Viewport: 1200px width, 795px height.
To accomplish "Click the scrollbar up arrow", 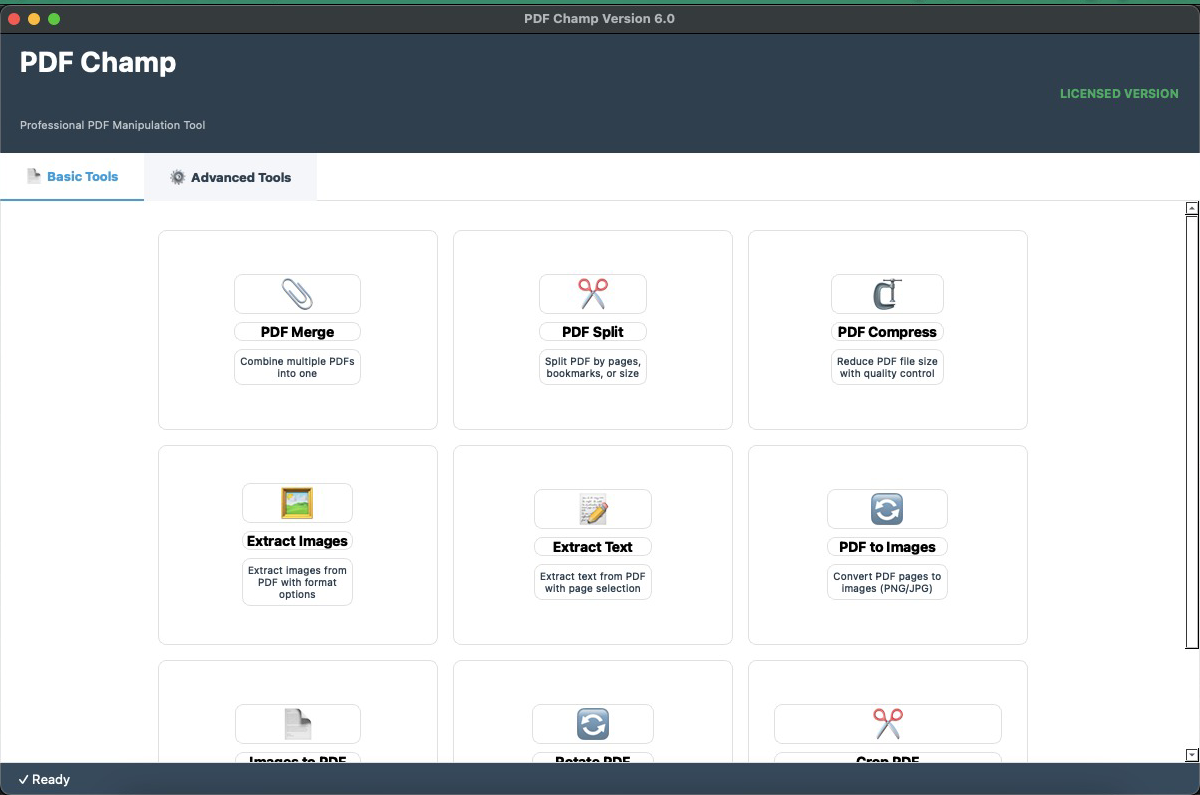I will coord(1191,207).
